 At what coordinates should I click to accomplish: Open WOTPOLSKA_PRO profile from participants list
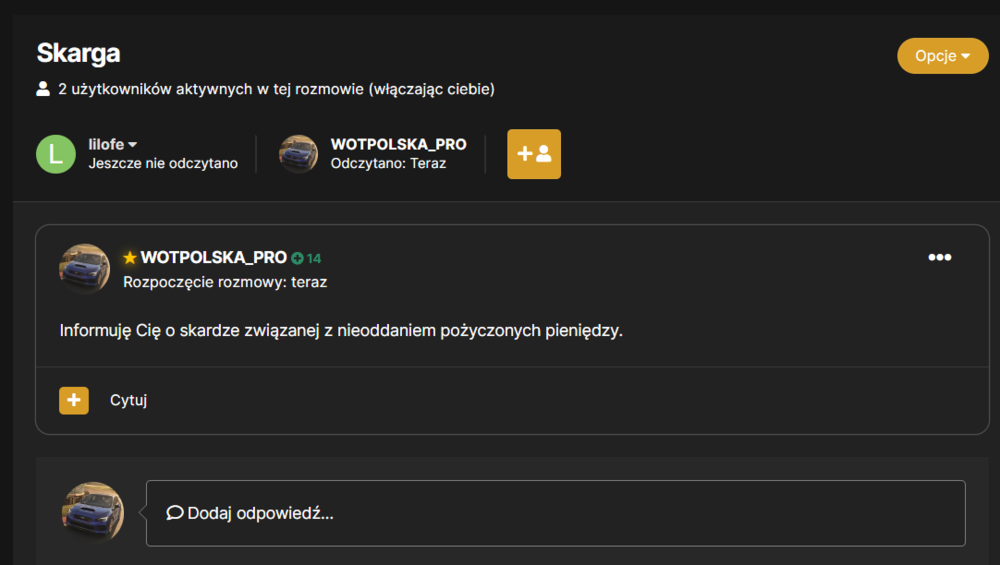(398, 144)
